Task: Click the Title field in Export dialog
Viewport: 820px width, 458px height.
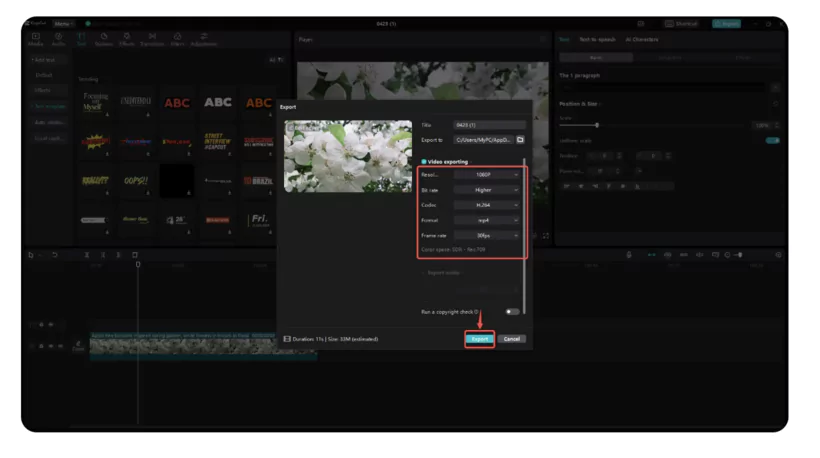Action: 489,125
